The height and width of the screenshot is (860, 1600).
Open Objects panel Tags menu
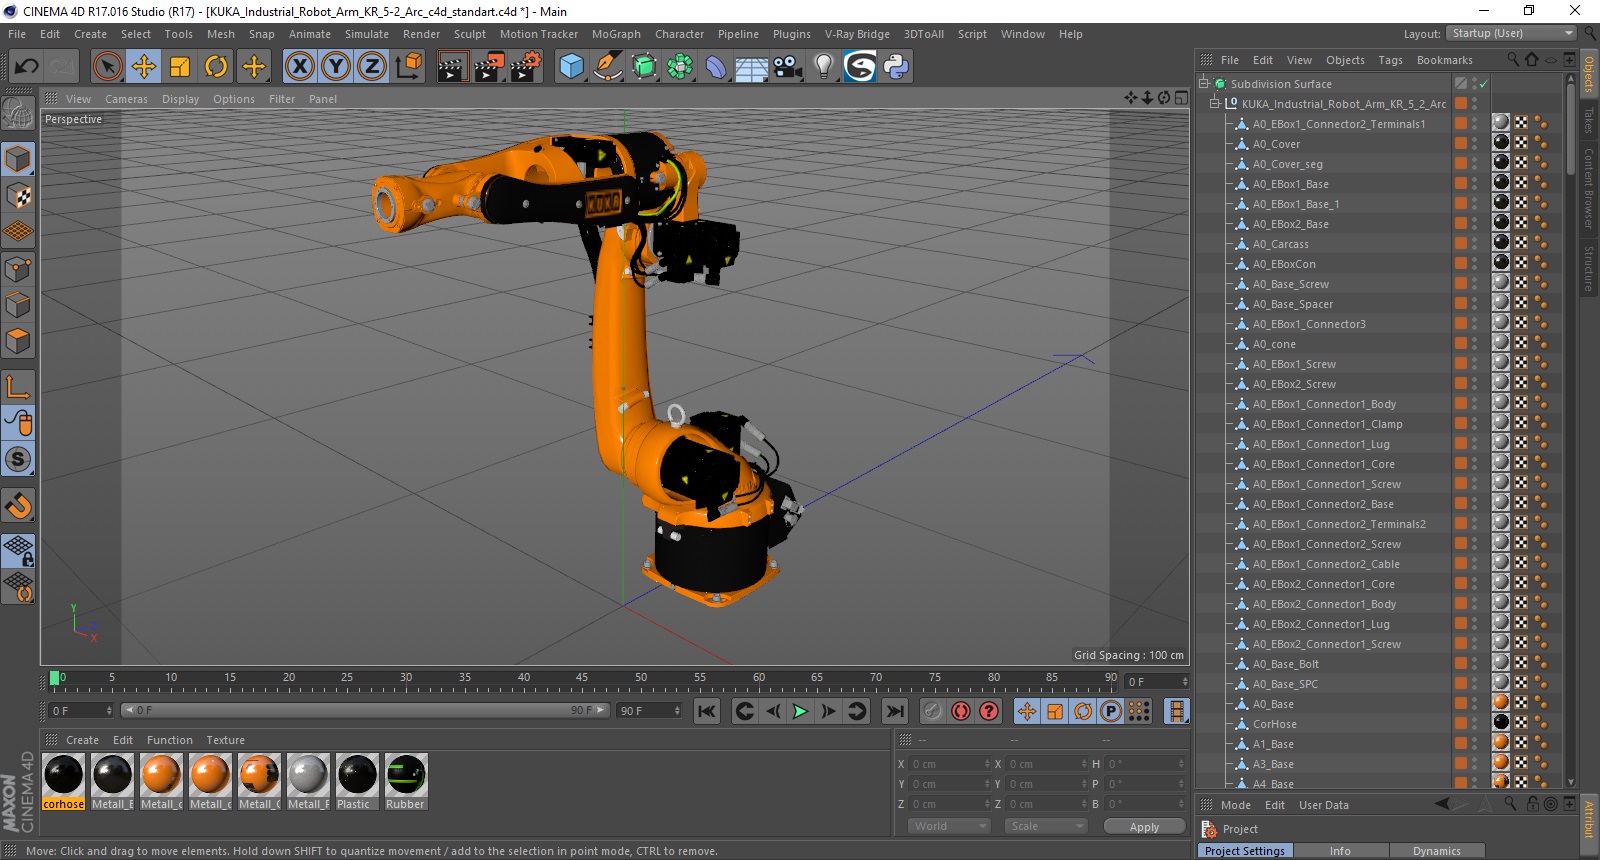pyautogui.click(x=1390, y=60)
